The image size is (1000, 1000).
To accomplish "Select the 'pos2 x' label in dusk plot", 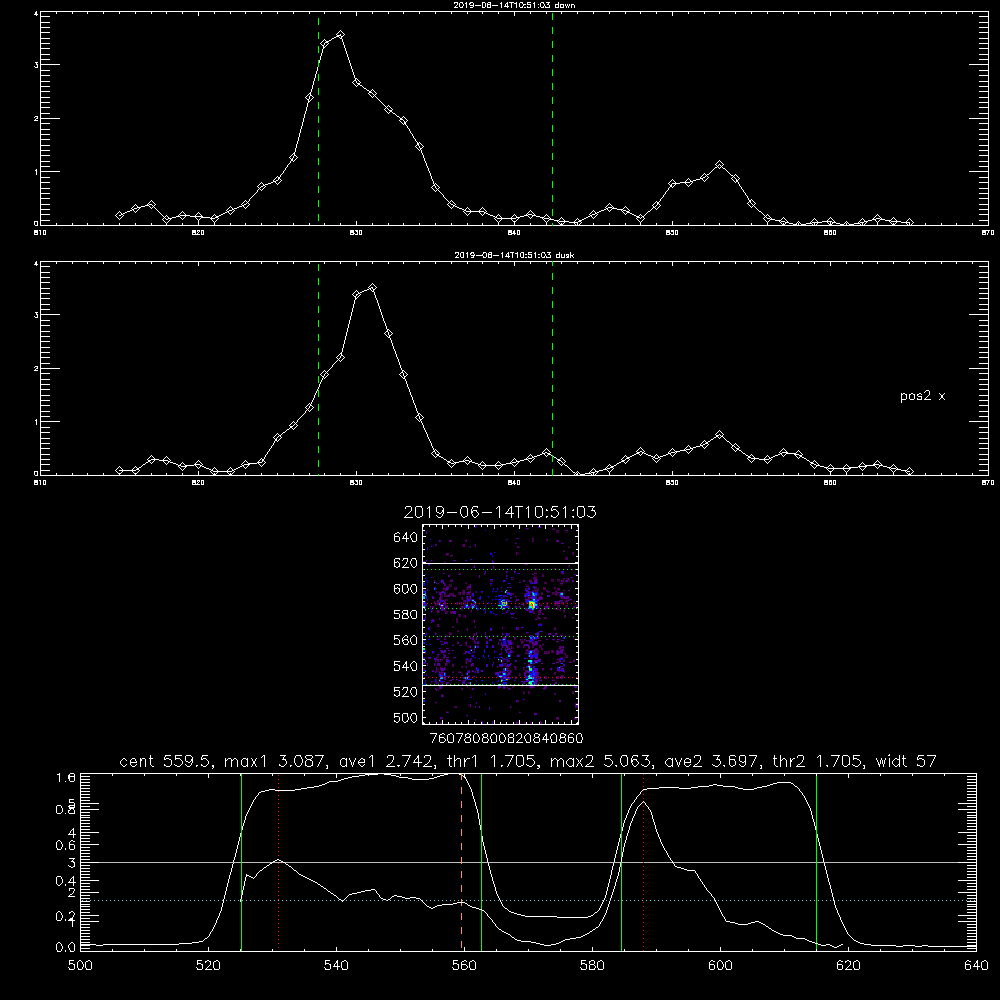I will click(922, 396).
